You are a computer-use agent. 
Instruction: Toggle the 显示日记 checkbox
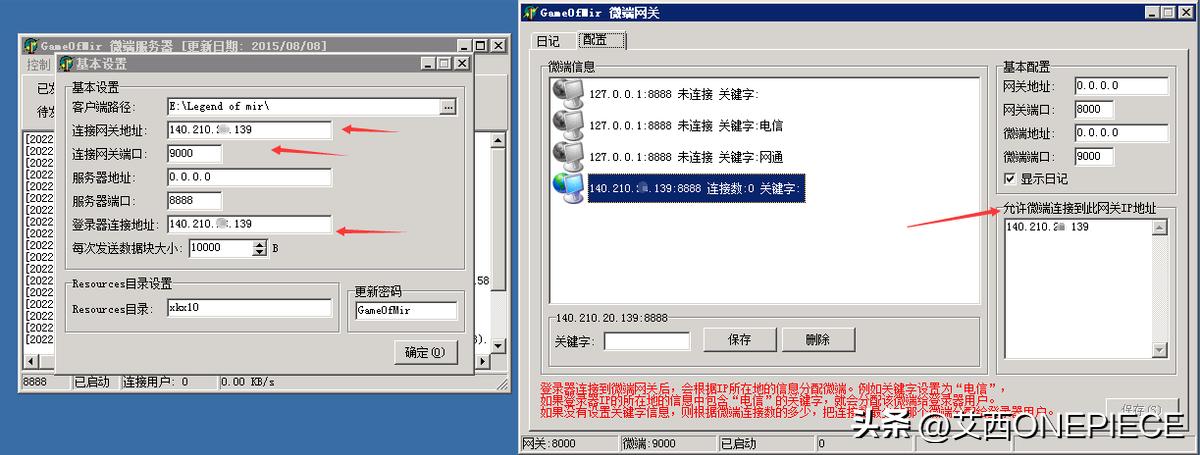pos(1010,179)
